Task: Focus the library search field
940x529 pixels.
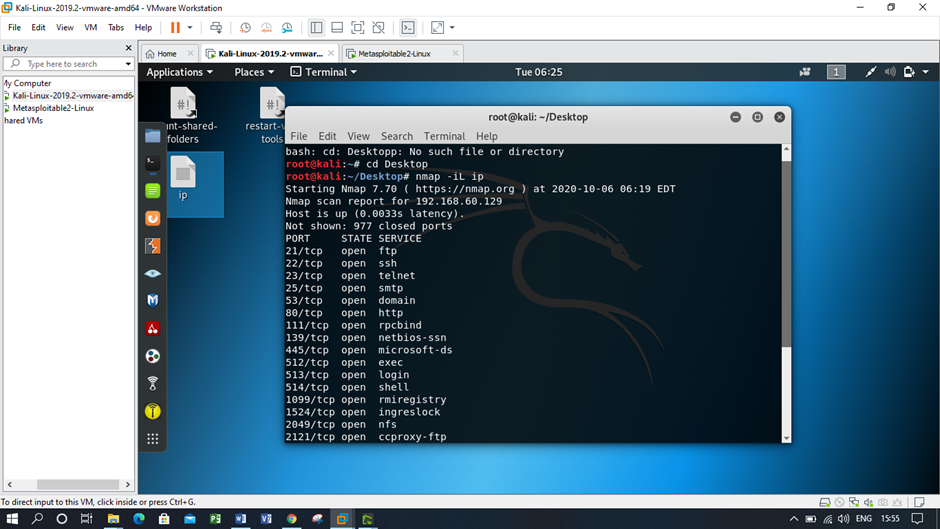Action: pyautogui.click(x=68, y=64)
